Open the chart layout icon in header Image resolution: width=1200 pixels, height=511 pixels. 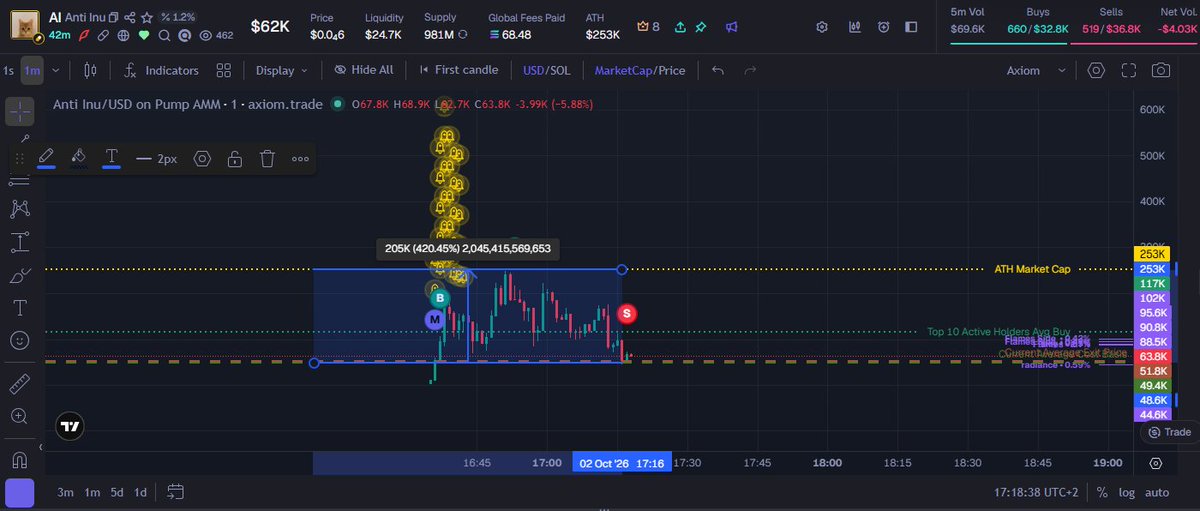(854, 27)
